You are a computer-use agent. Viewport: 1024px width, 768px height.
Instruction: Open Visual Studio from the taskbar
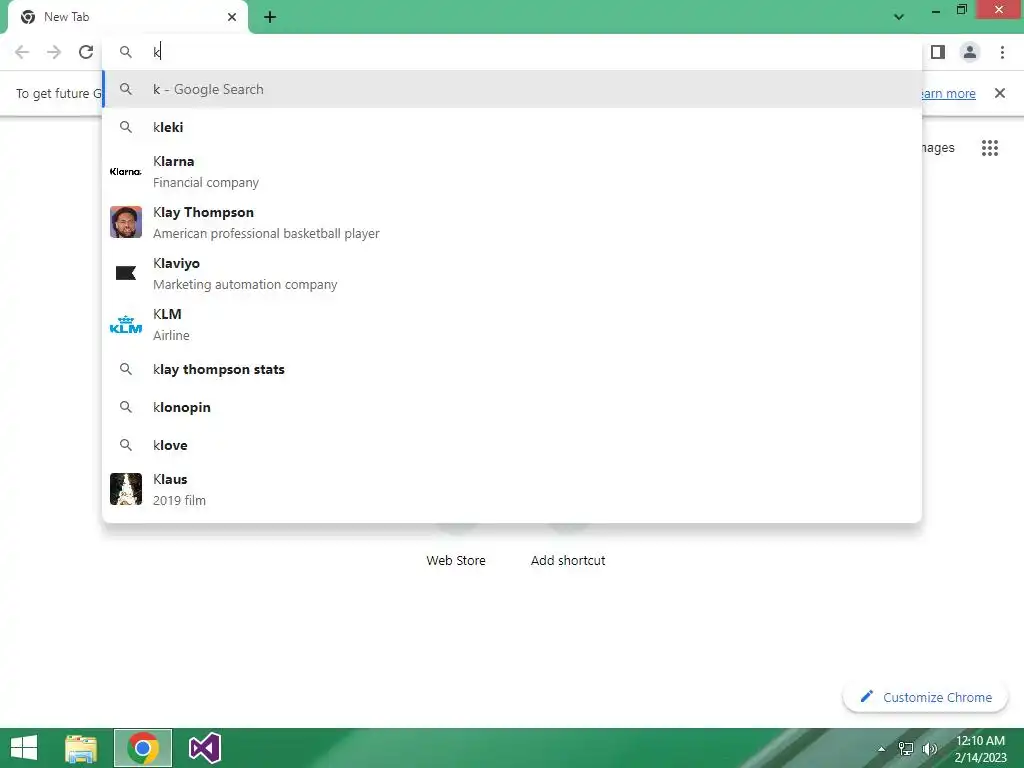pos(204,748)
